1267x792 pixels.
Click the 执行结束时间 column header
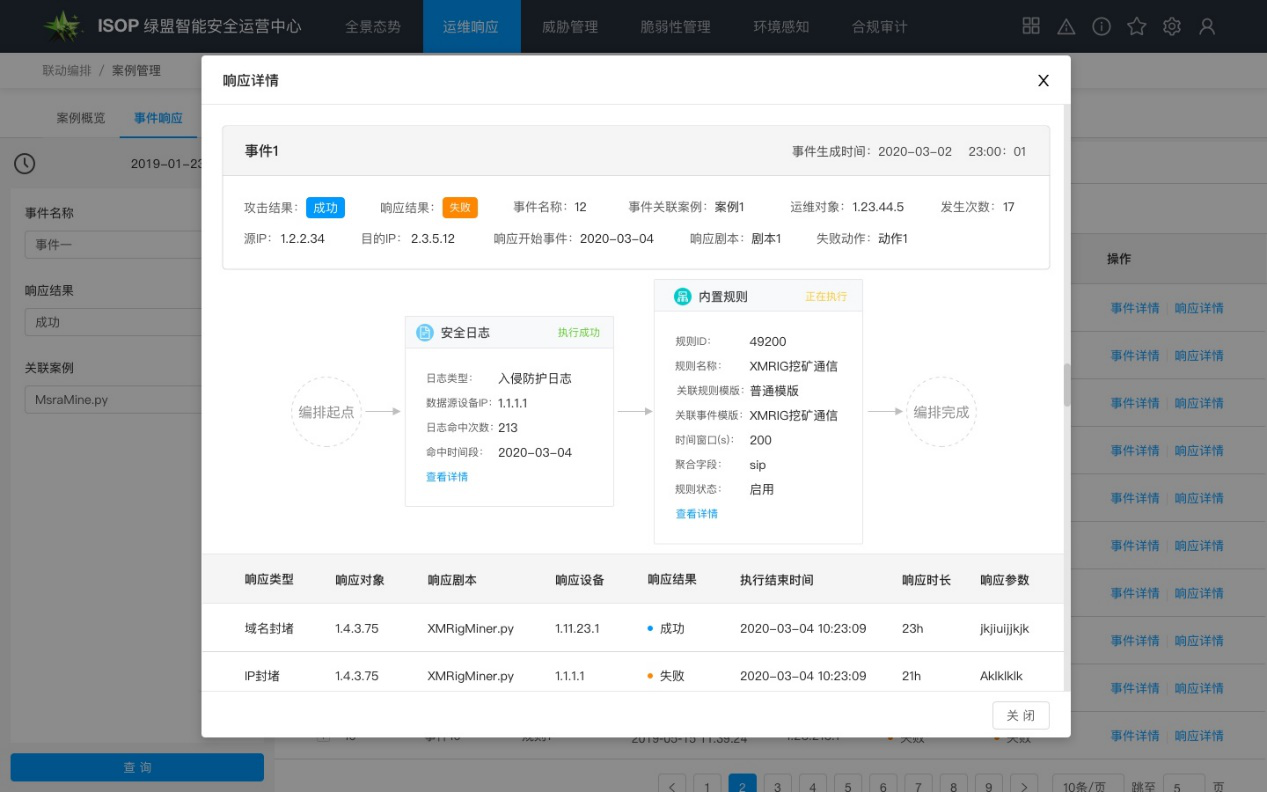pyautogui.click(x=777, y=580)
